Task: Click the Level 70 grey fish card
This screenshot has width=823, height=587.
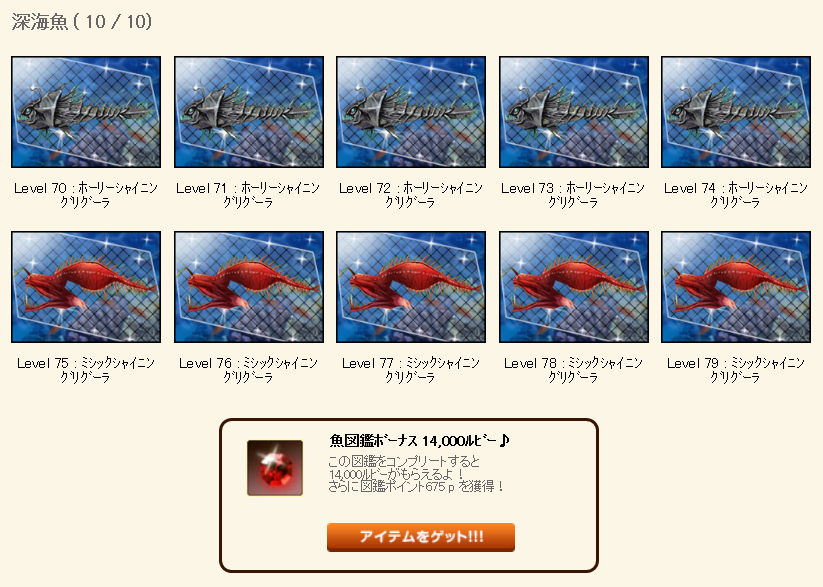Action: [x=86, y=112]
